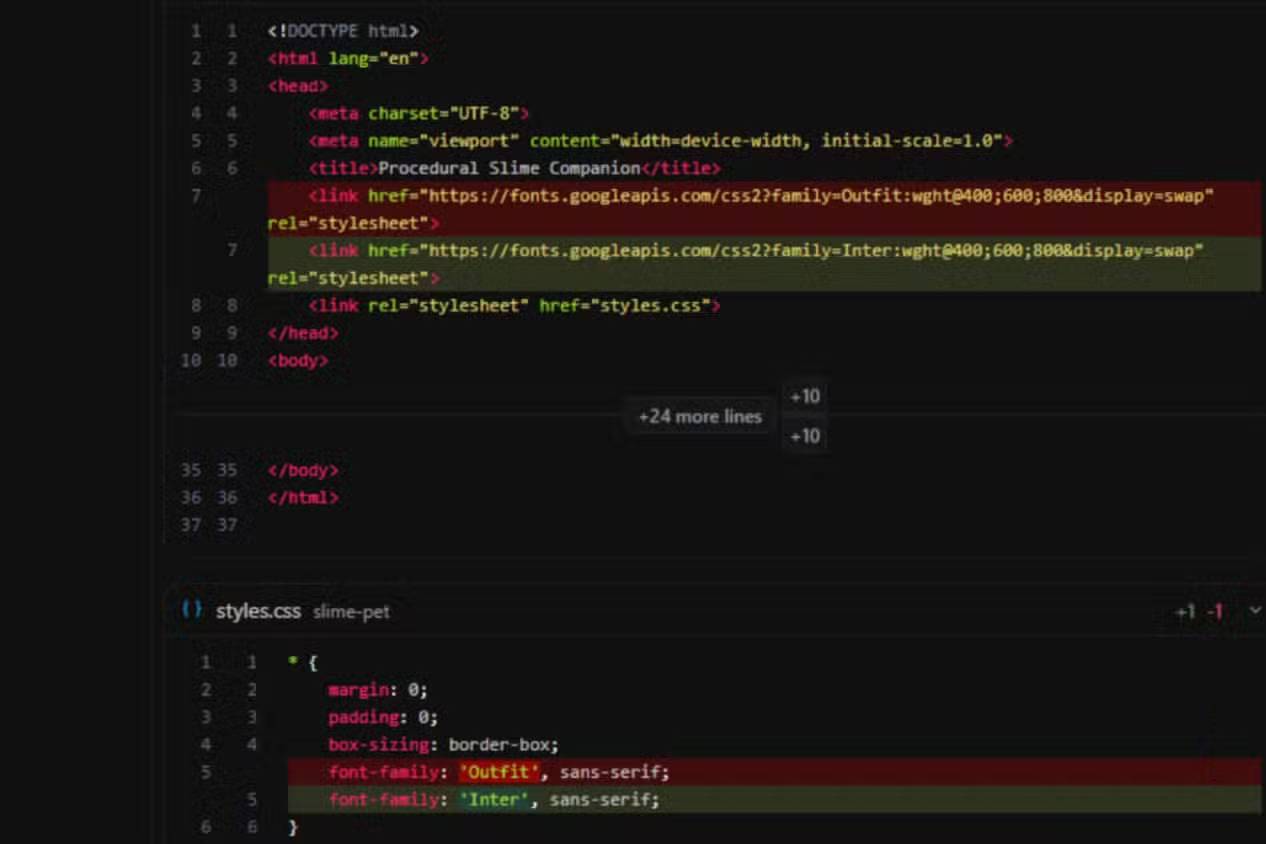The width and height of the screenshot is (1266, 844).
Task: Click the link href="styles.css" line
Action: tap(514, 305)
